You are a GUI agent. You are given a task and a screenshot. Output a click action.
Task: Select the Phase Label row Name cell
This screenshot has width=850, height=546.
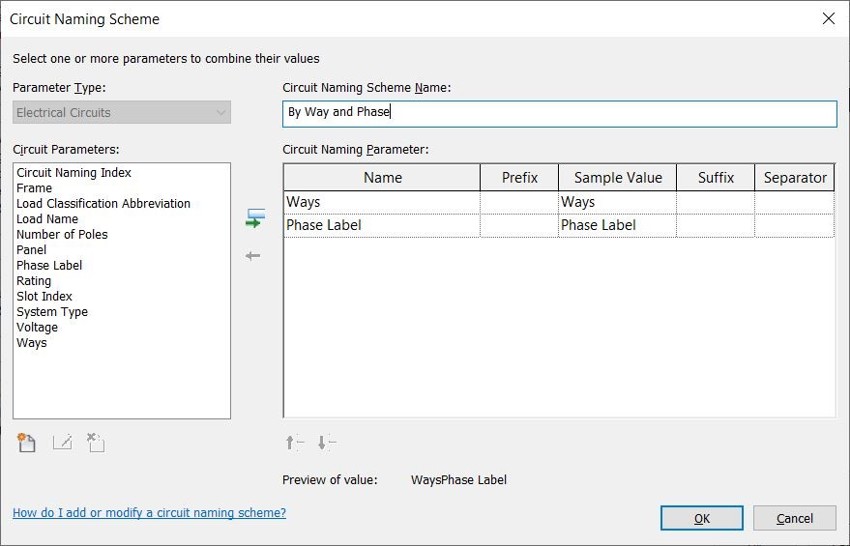coord(382,225)
